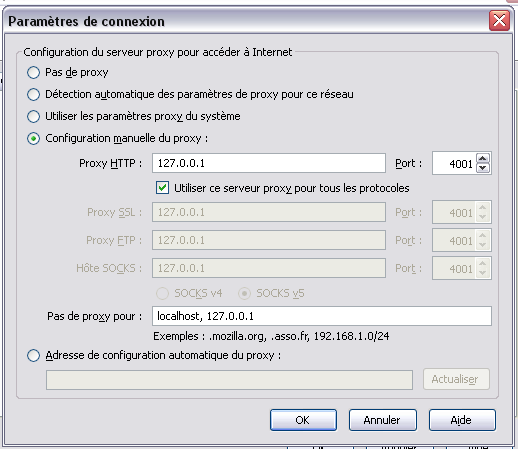Open help with the Aide button
Viewport: 518px width, 449px height.
[x=462, y=420]
